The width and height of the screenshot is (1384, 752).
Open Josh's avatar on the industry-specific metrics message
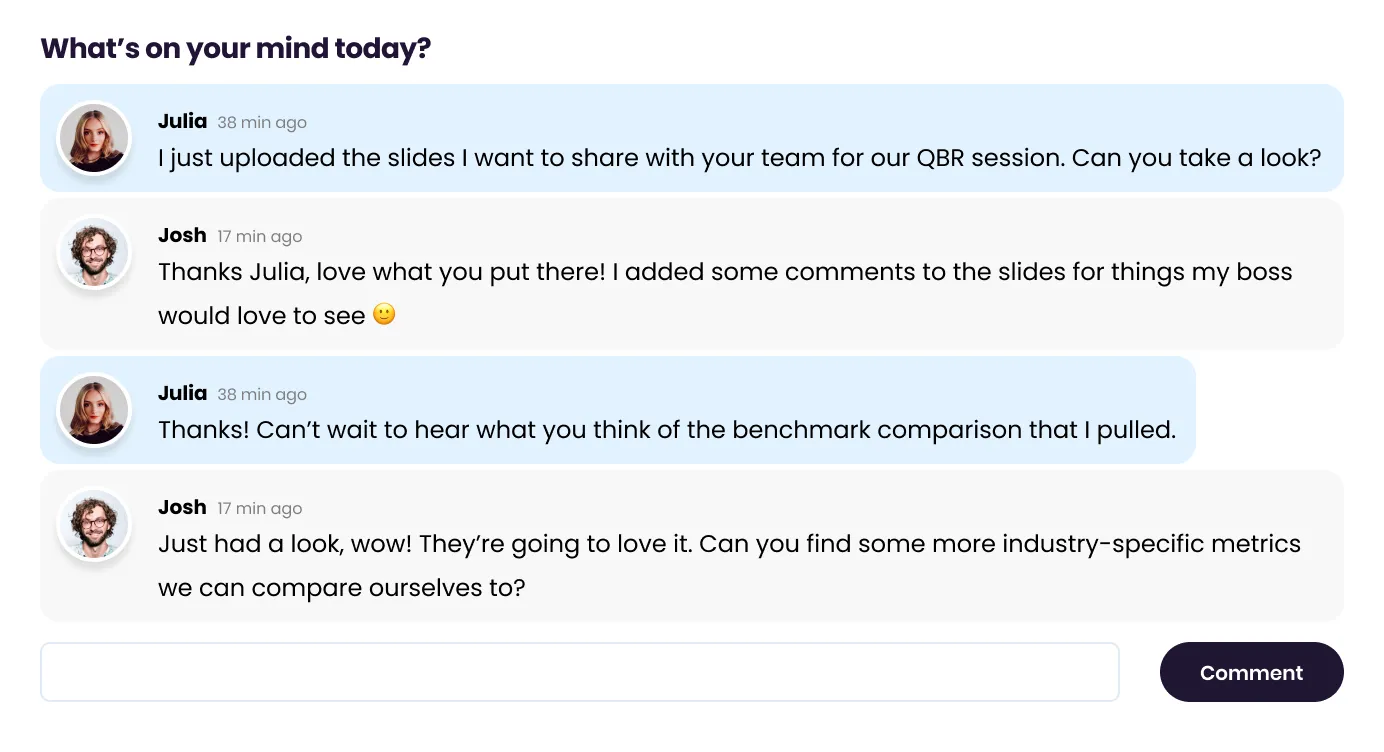[x=94, y=525]
